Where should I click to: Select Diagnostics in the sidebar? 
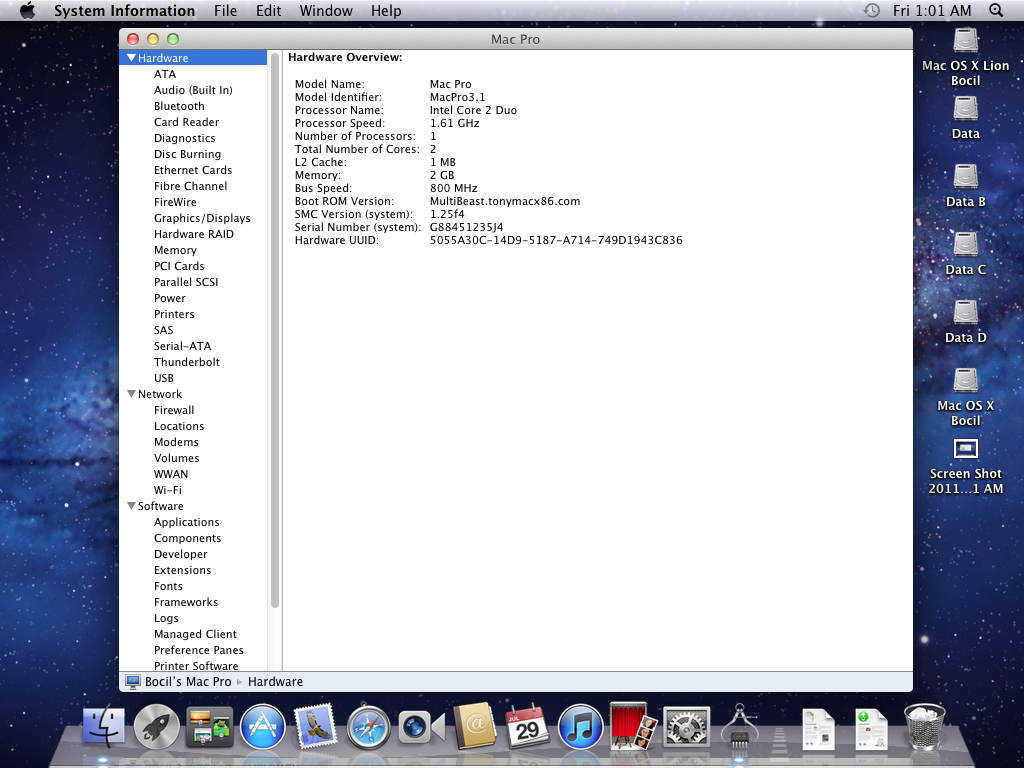click(x=184, y=138)
